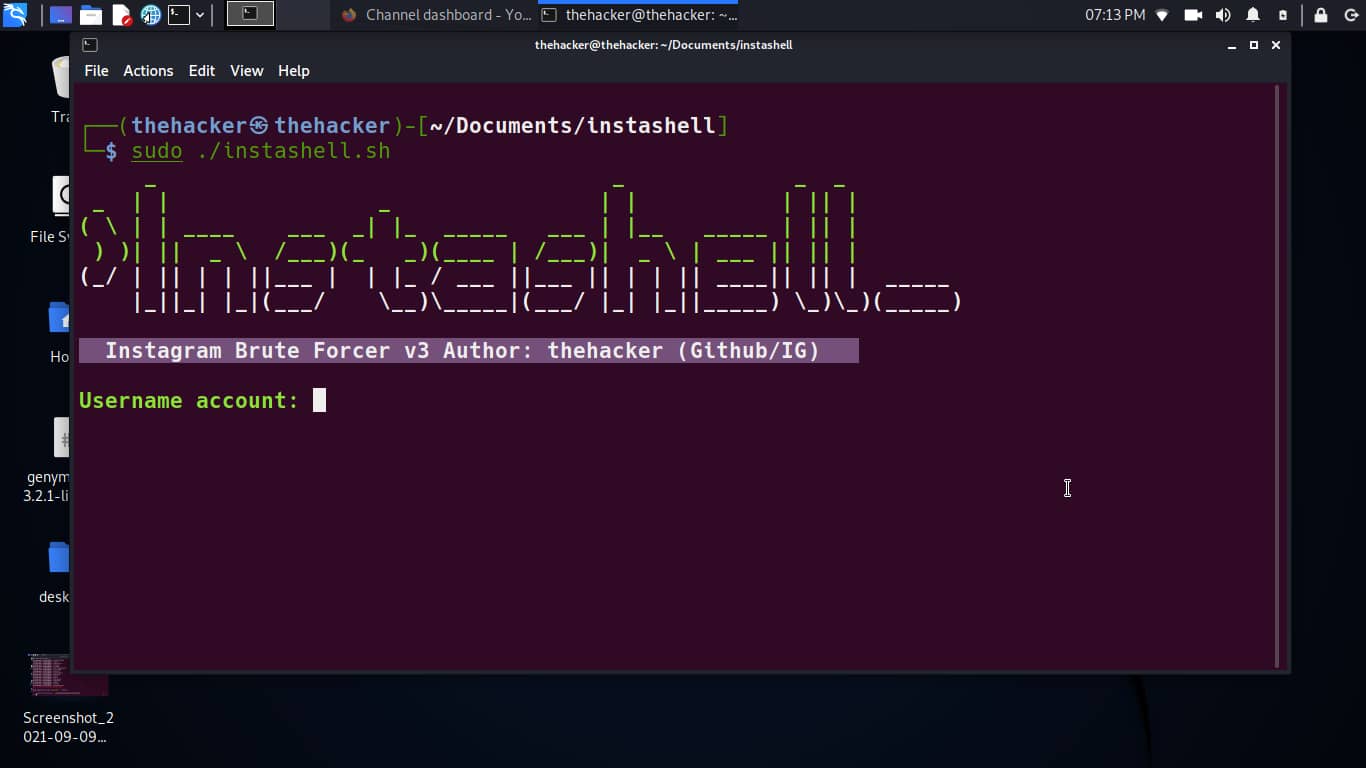Viewport: 1366px width, 768px height.
Task: Open the terminal View menu
Action: click(246, 71)
